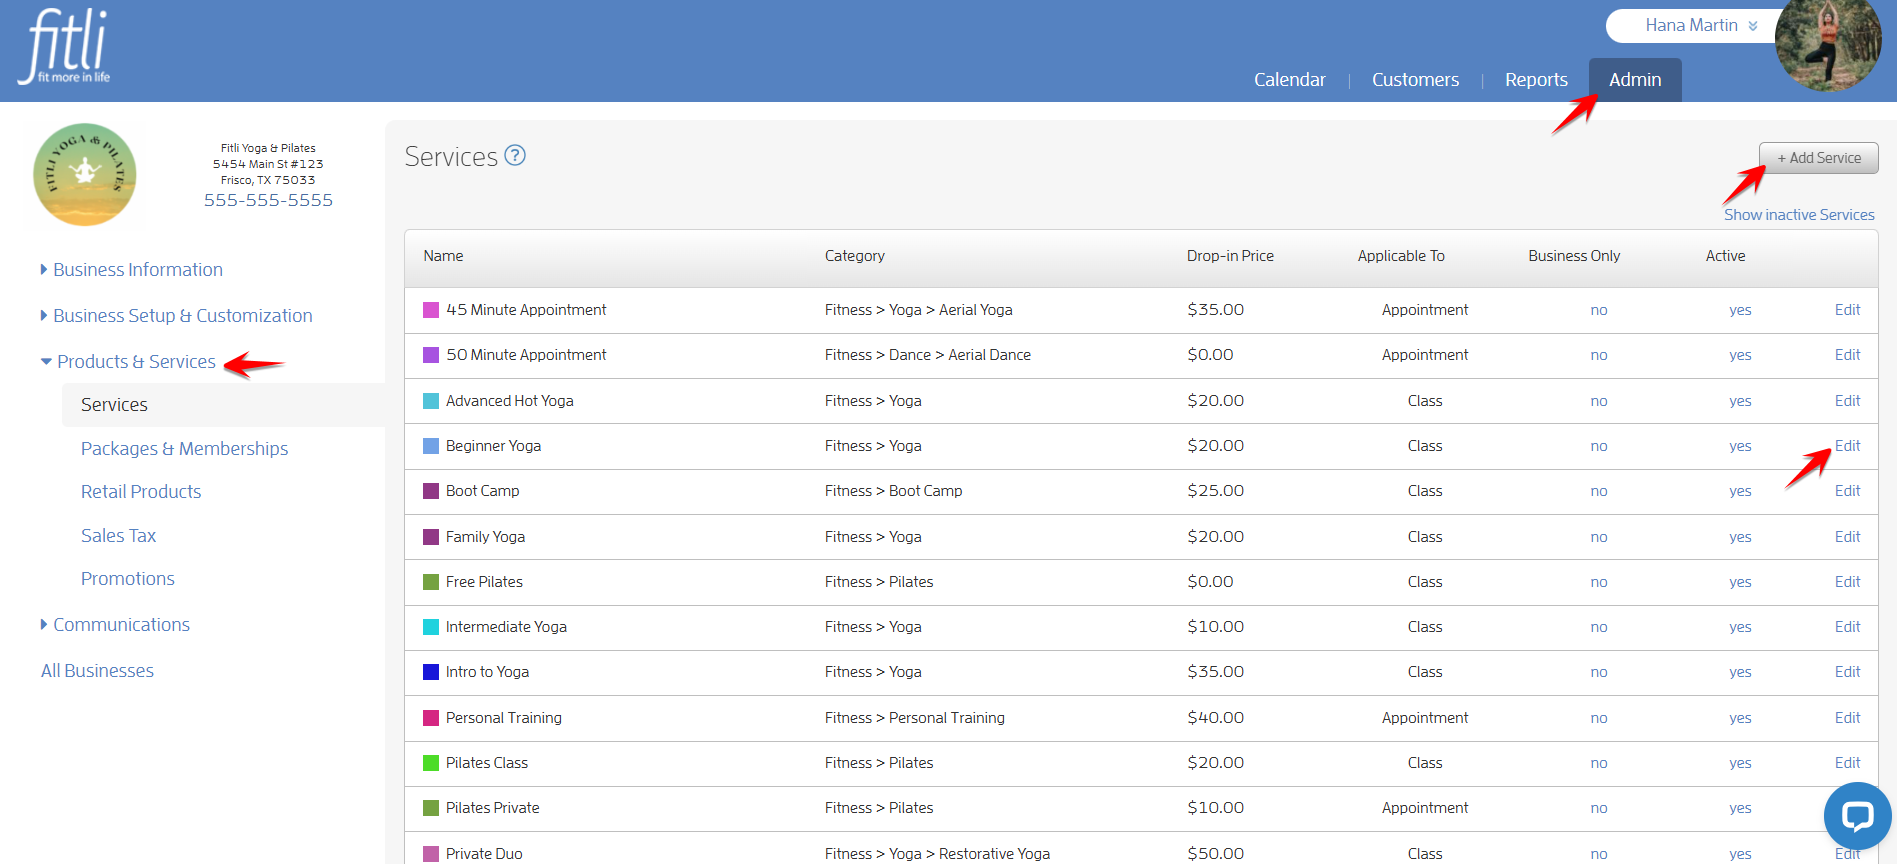Edit the Intro to Yoga service
Screen dimensions: 1897x864
pyautogui.click(x=1847, y=672)
